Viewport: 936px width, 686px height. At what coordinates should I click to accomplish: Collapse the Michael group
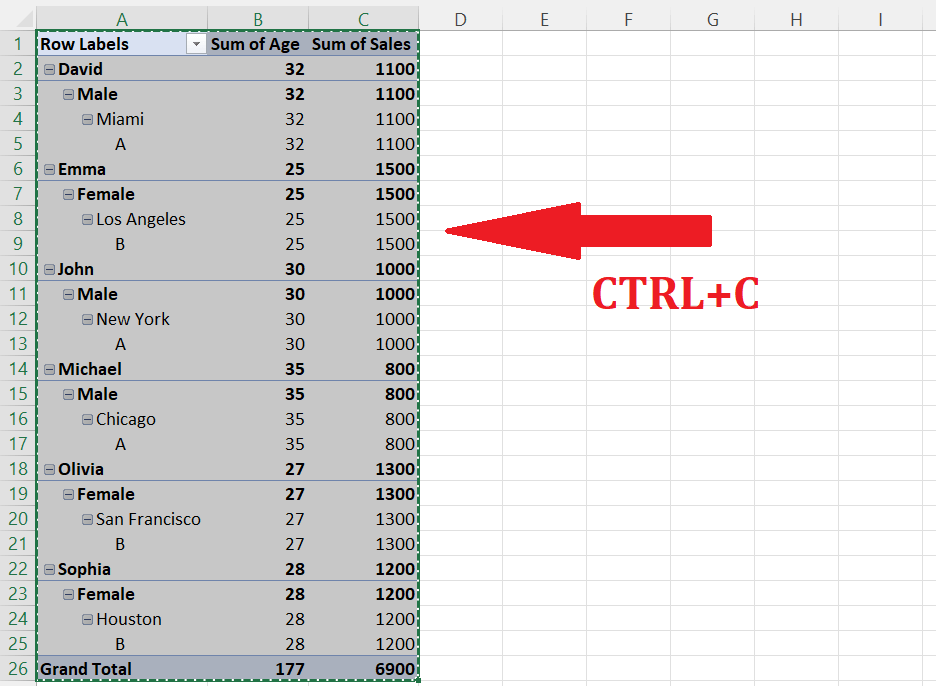pyautogui.click(x=49, y=368)
